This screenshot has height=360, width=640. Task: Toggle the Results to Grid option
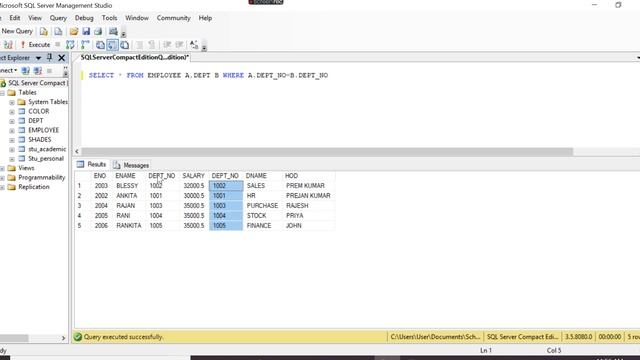click(112, 45)
